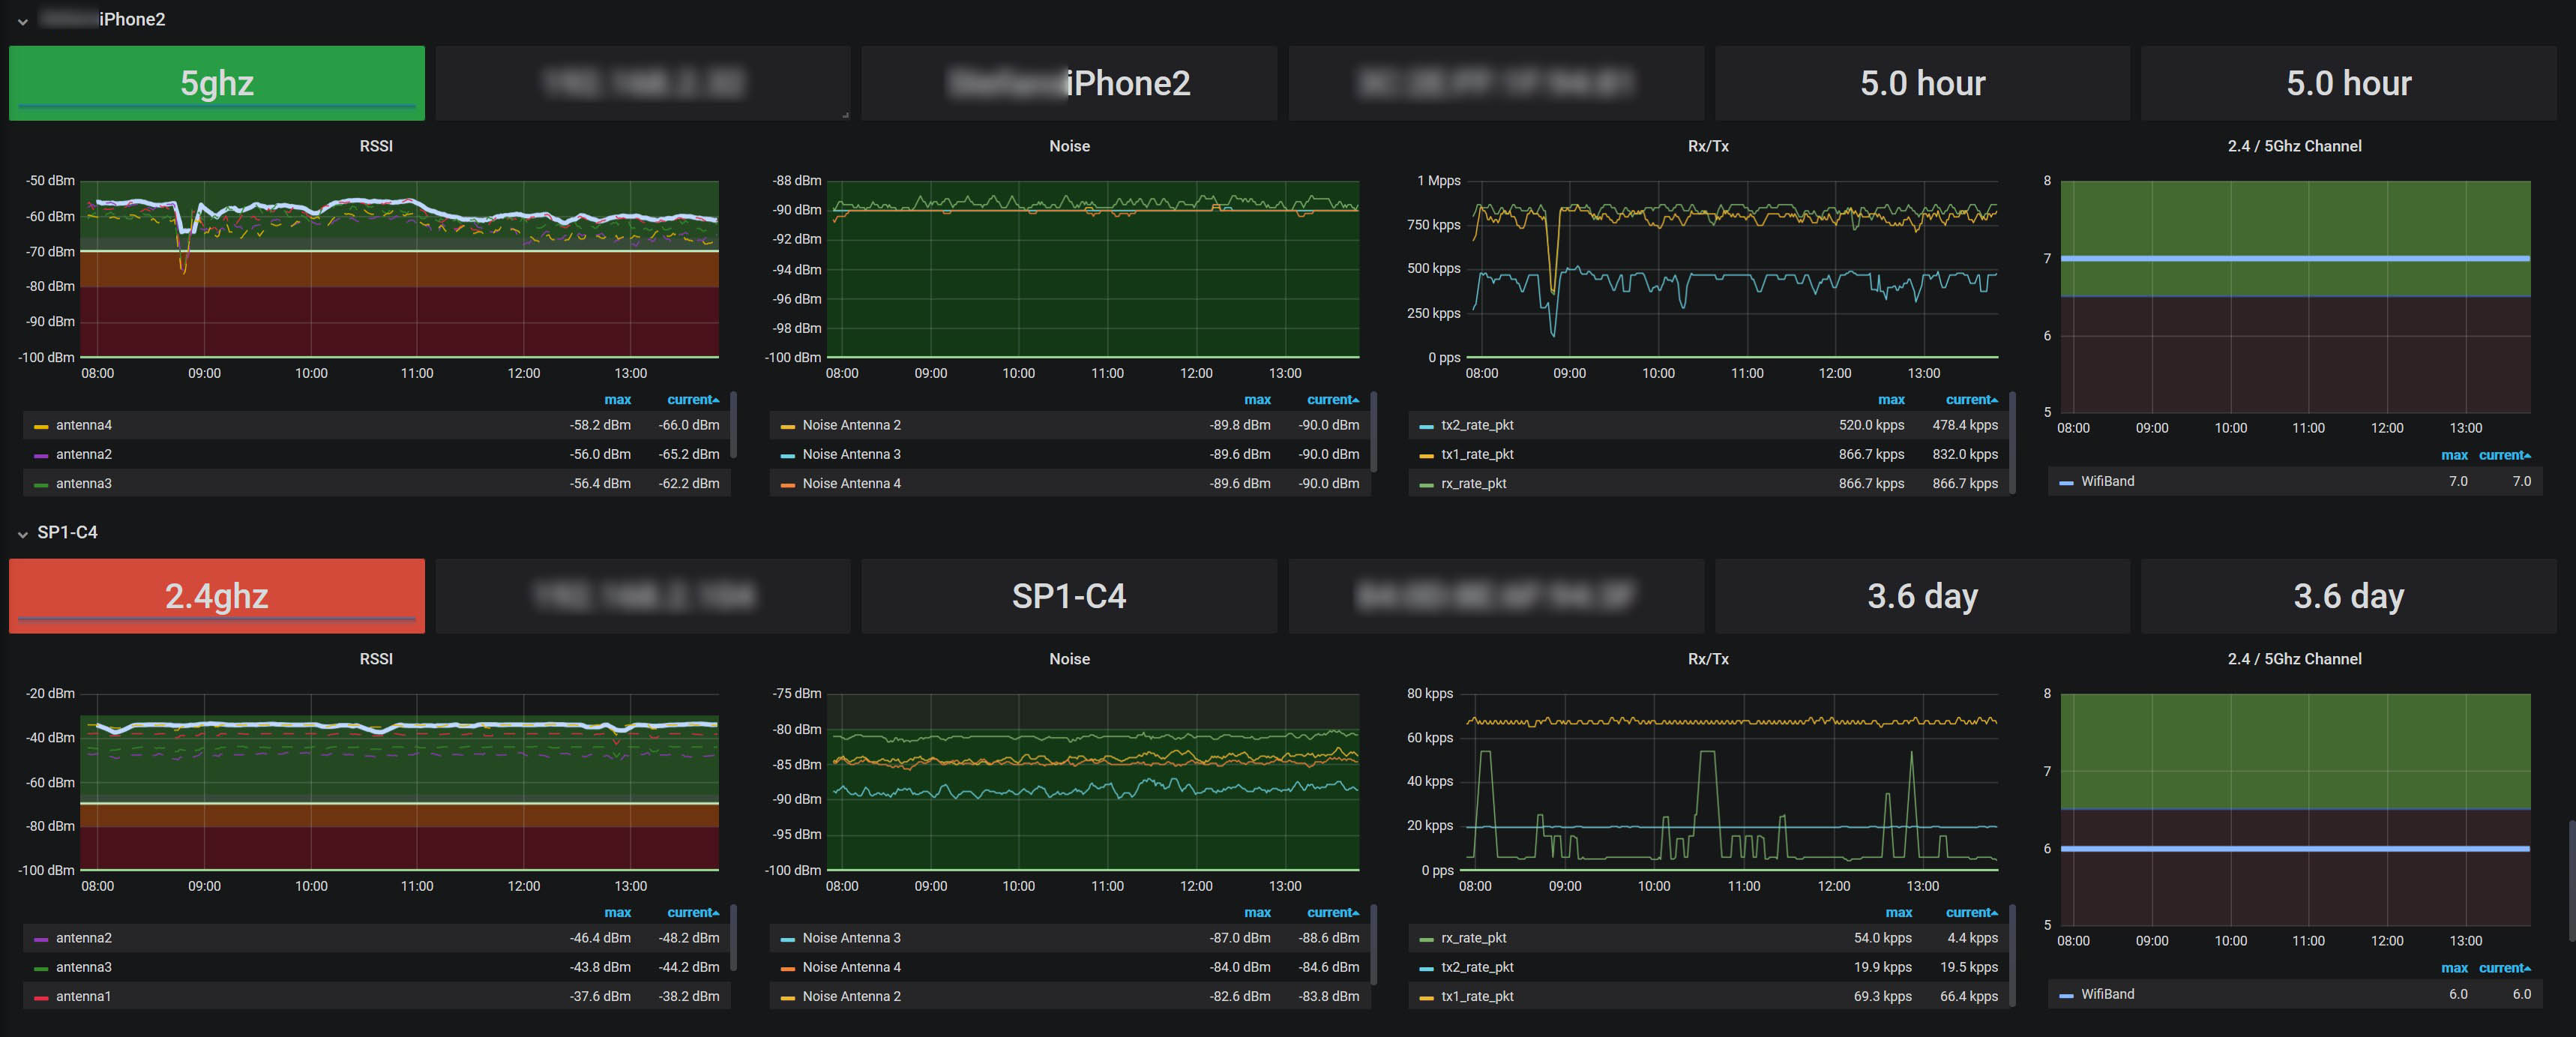This screenshot has width=2576, height=1037.
Task: Click green swatch beside iPhone2 antenna3
Action: point(41,484)
